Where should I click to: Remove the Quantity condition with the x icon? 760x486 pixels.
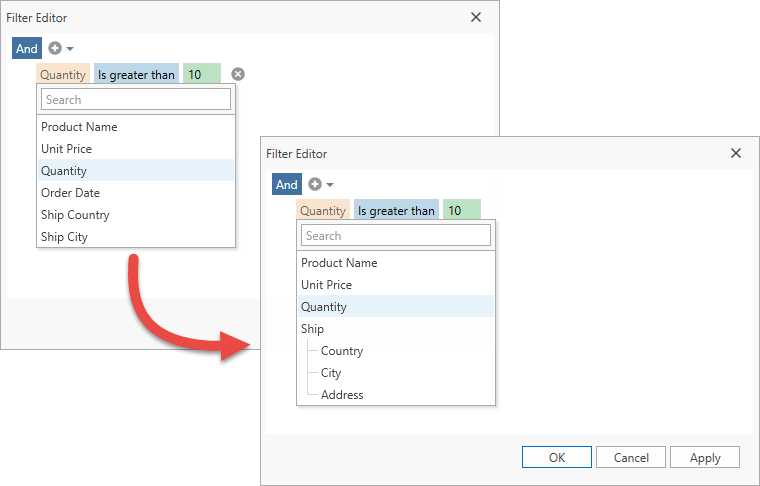(237, 74)
